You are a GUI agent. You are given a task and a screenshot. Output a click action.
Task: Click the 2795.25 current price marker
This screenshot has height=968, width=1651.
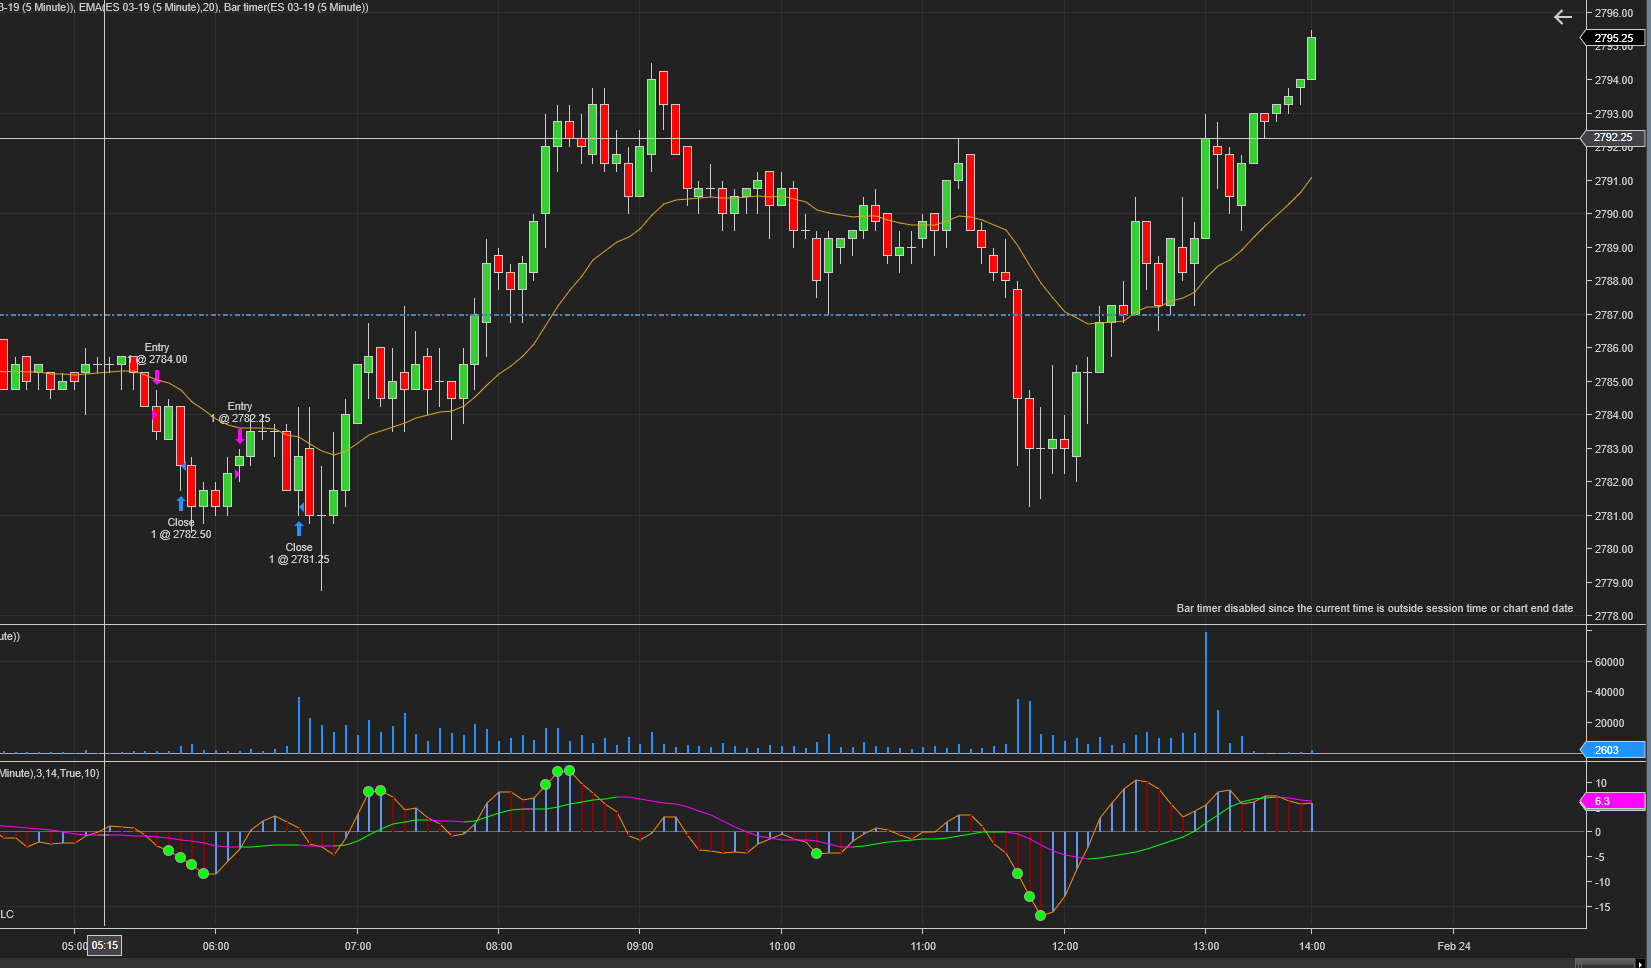(1612, 38)
